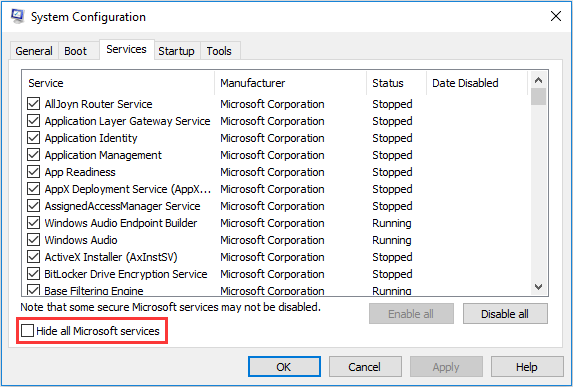Switch to the General tab
The width and height of the screenshot is (573, 387).
34,51
